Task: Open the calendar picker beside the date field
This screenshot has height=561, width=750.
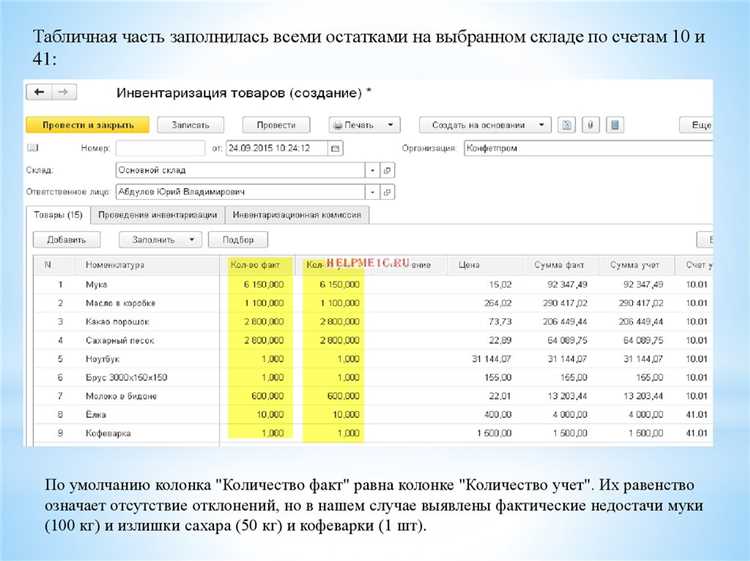Action: pyautogui.click(x=335, y=148)
